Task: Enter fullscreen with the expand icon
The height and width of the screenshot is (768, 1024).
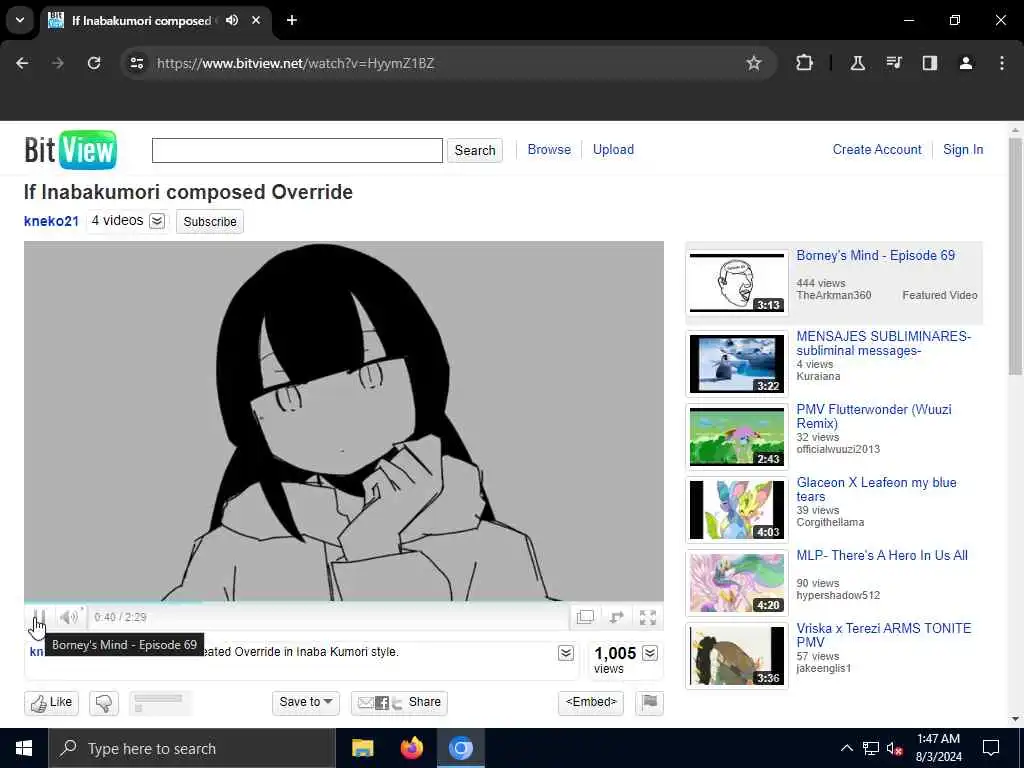Action: tap(648, 617)
